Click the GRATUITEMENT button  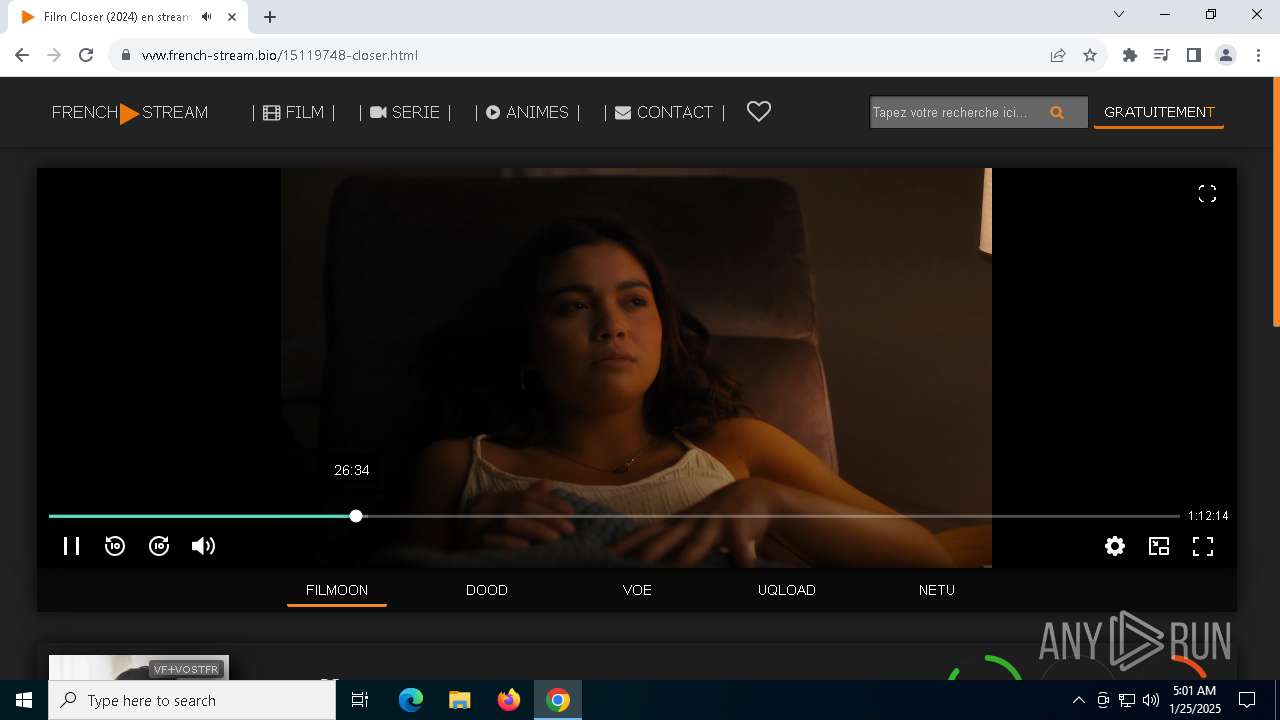coord(1159,112)
